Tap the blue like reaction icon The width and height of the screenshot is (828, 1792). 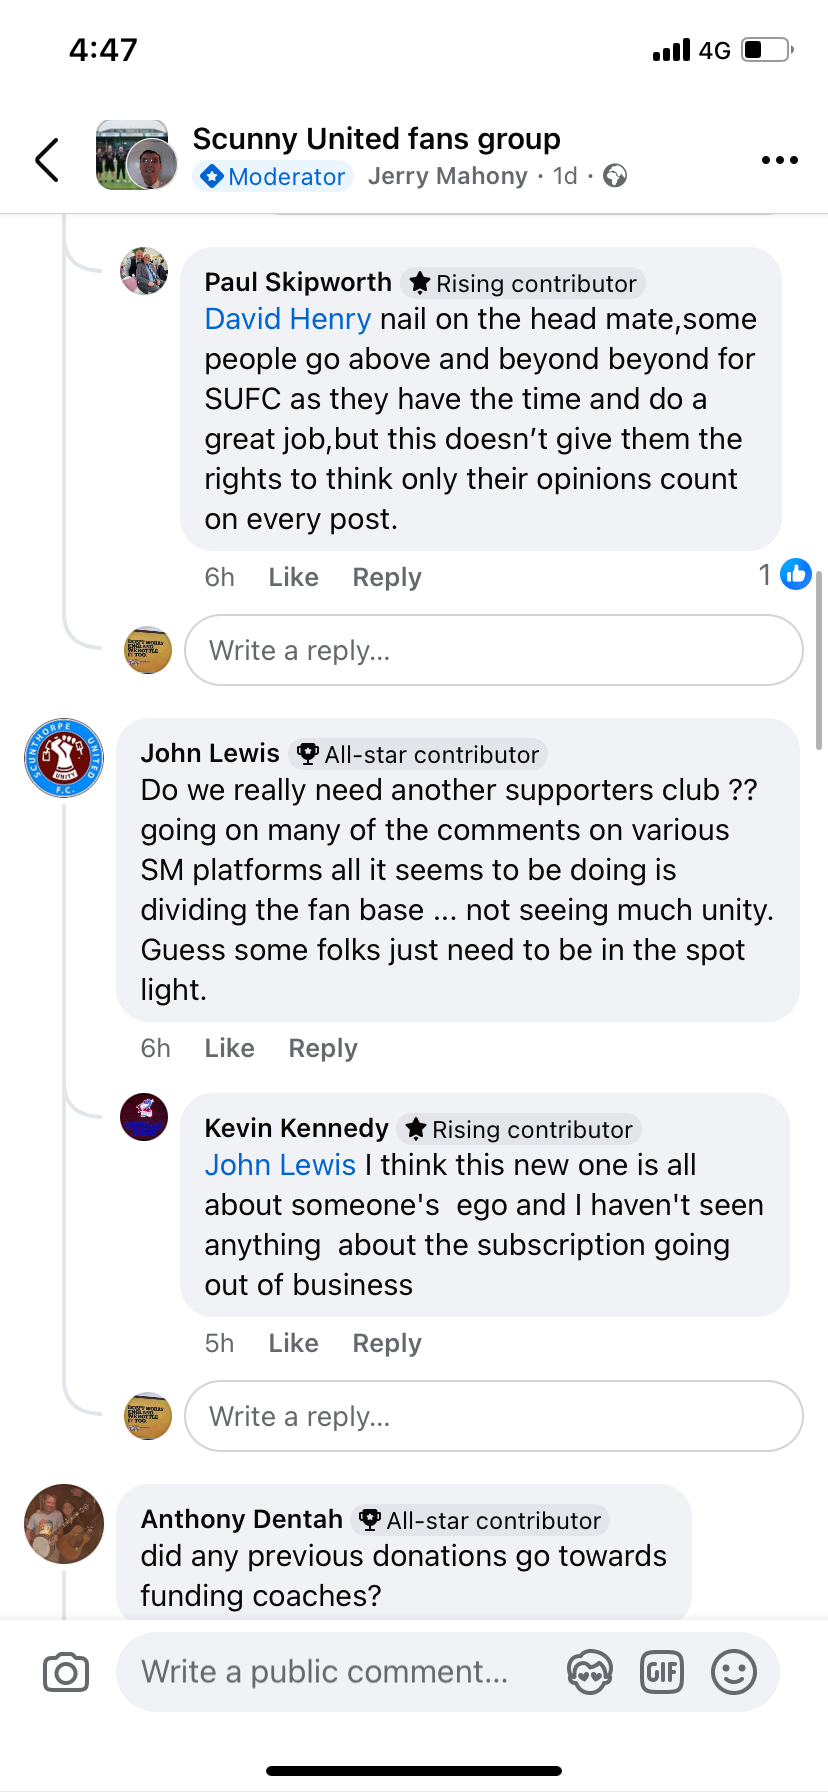pos(796,574)
